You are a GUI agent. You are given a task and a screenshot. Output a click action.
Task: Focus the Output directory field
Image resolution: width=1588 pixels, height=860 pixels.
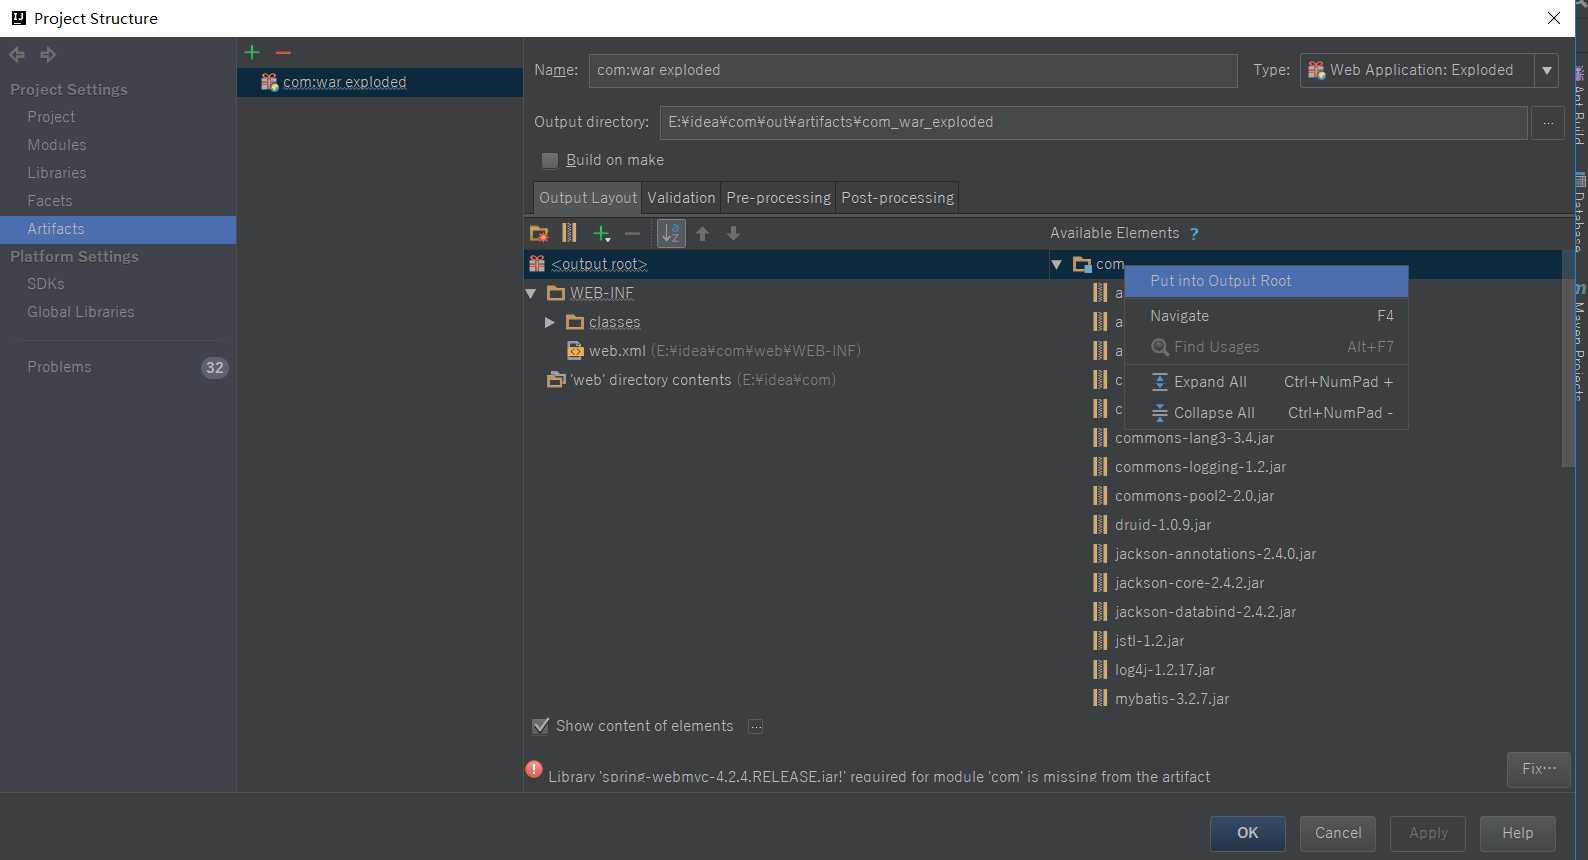pos(1093,122)
